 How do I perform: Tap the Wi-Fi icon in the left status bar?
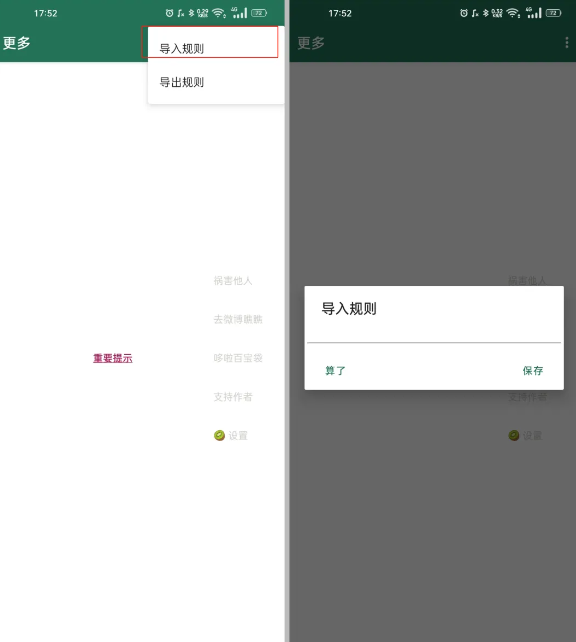point(219,13)
